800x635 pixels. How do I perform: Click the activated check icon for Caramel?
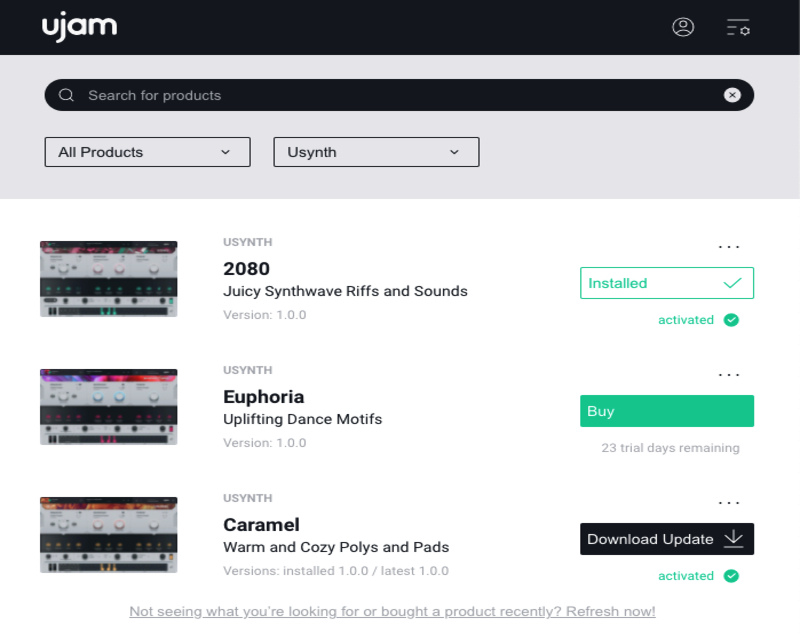tap(731, 576)
